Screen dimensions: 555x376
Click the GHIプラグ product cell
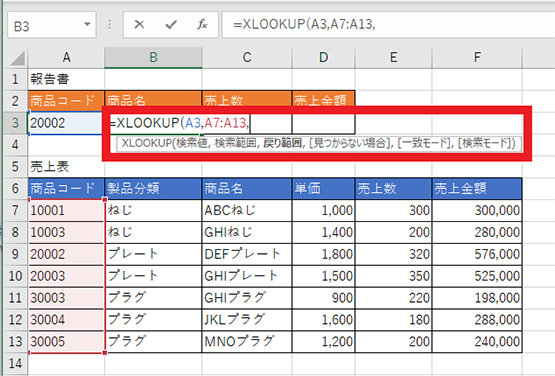247,298
